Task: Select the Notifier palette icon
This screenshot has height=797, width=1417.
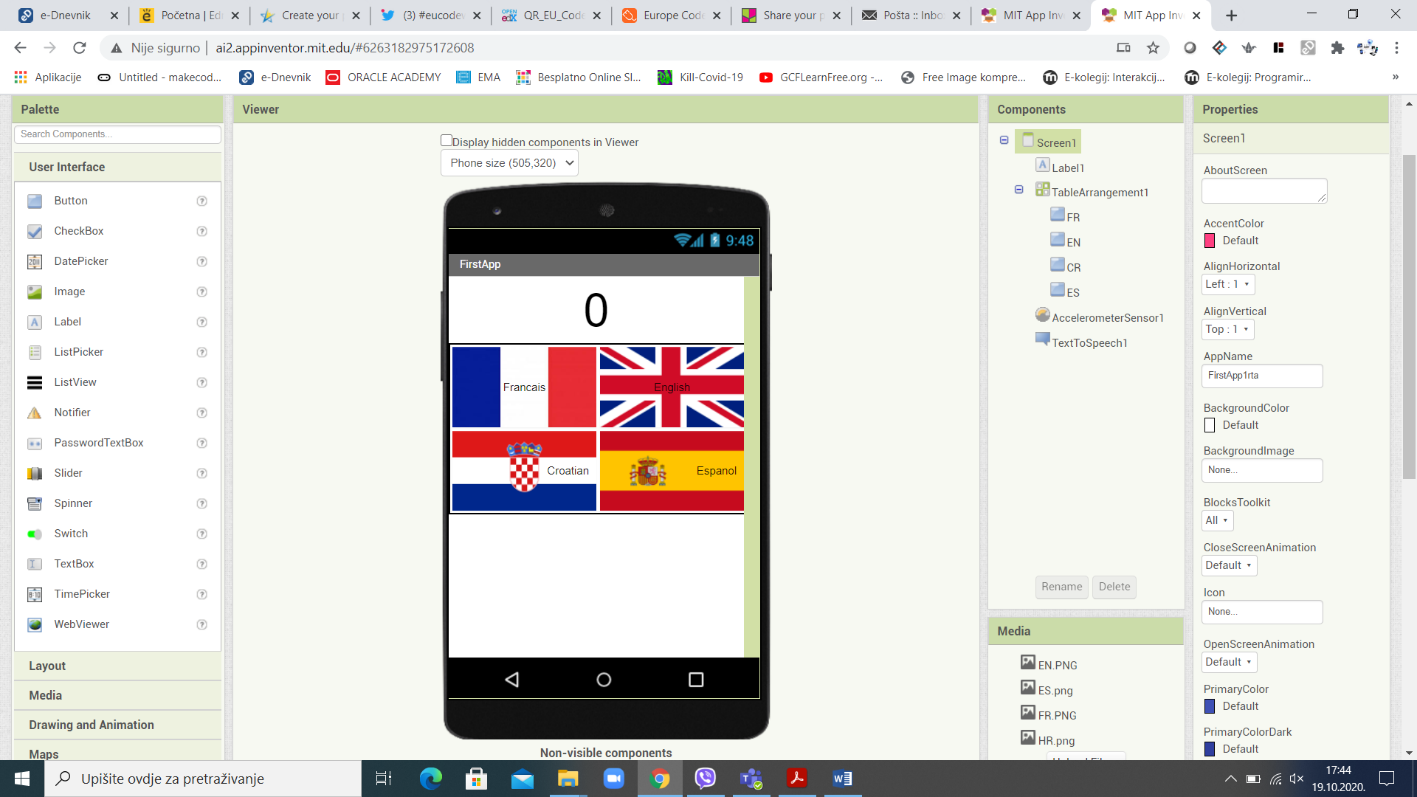Action: [x=35, y=413]
